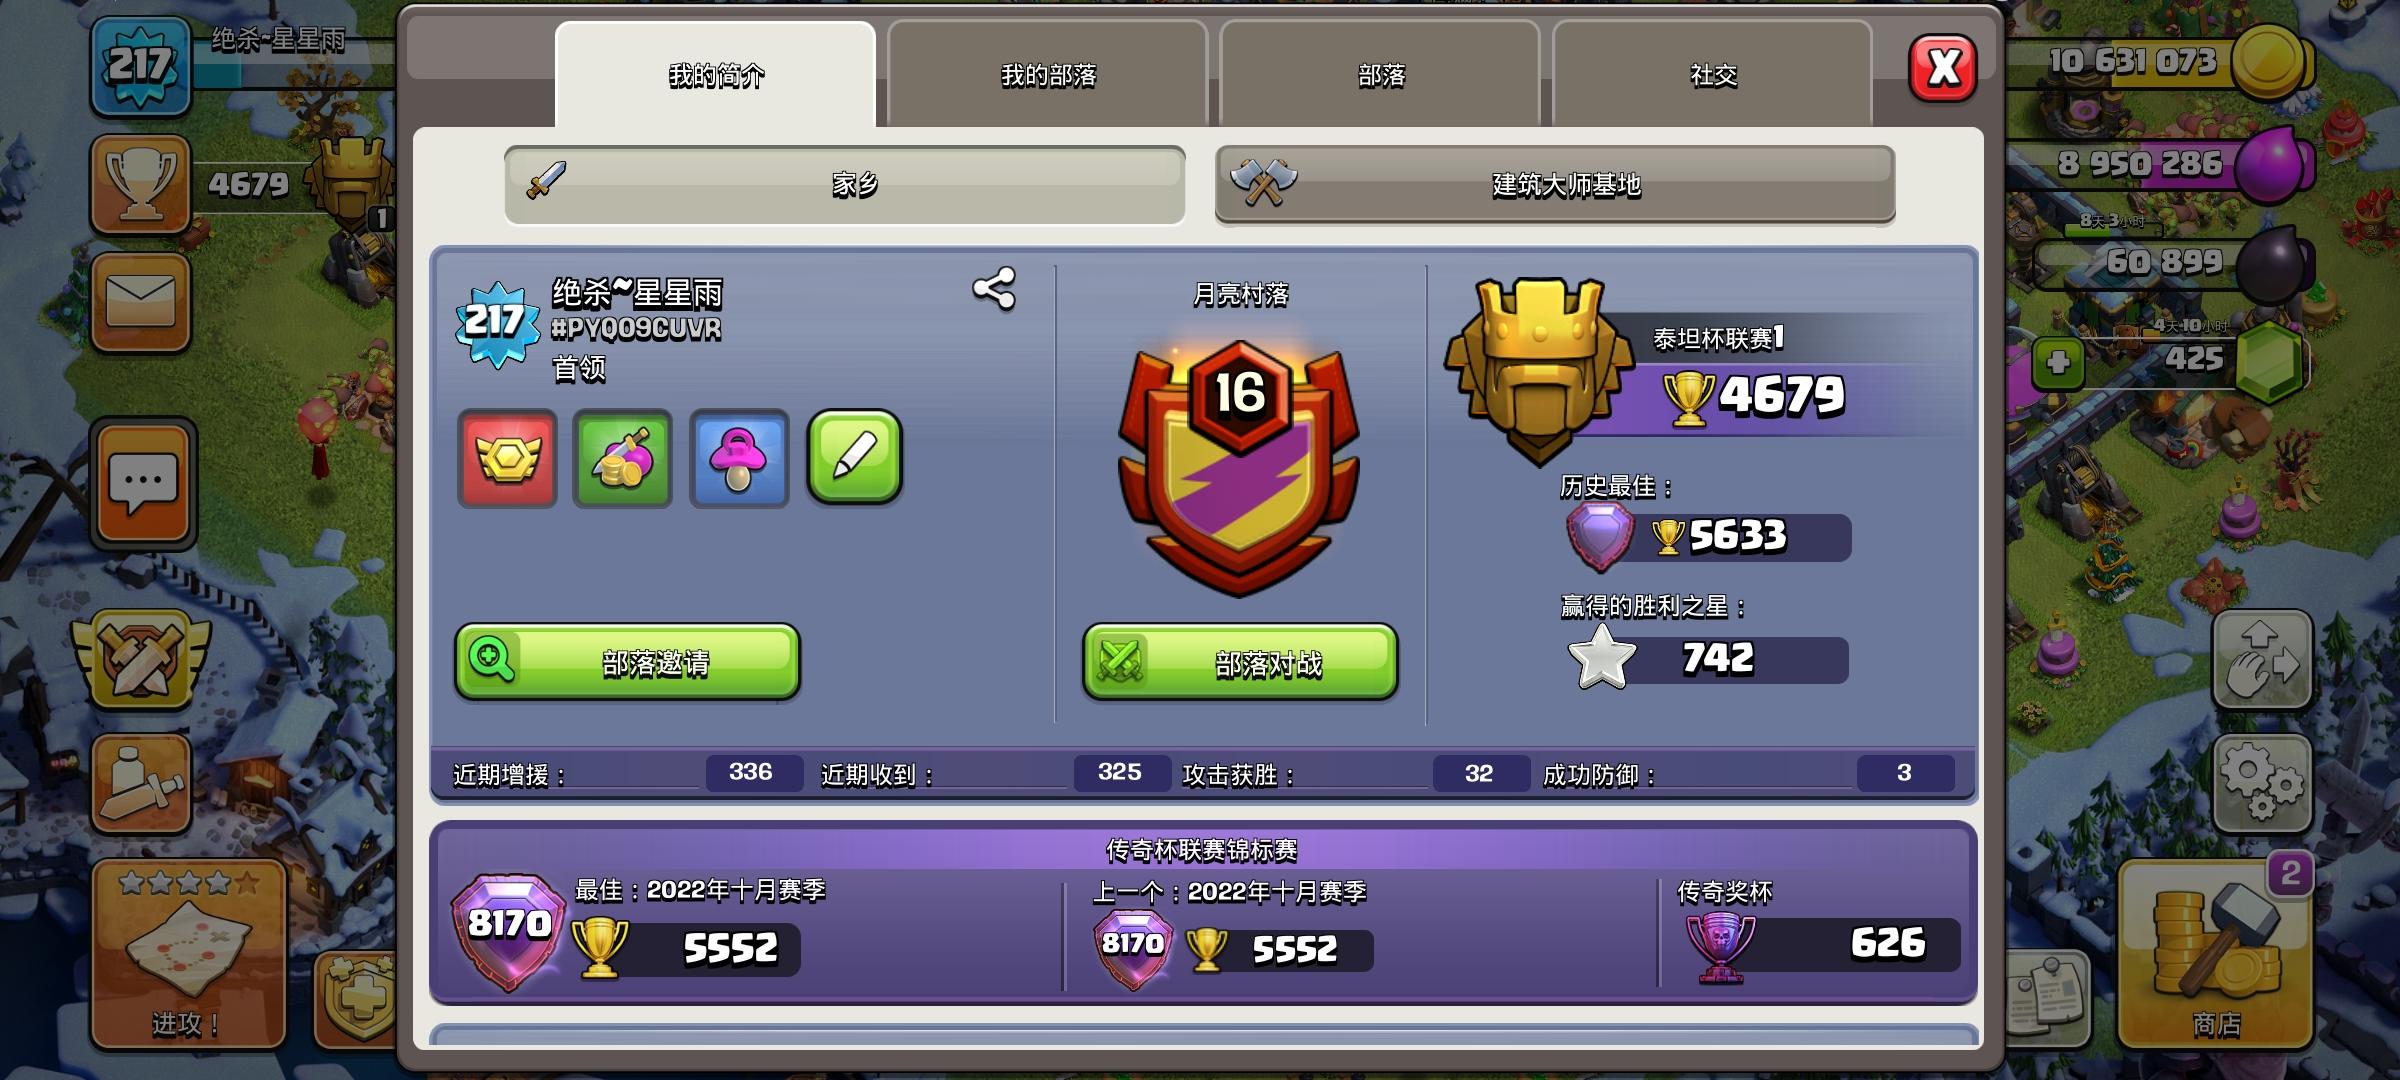This screenshot has height=1080, width=2400.
Task: Tap the level 16 clan shield badge
Action: click(x=1239, y=468)
